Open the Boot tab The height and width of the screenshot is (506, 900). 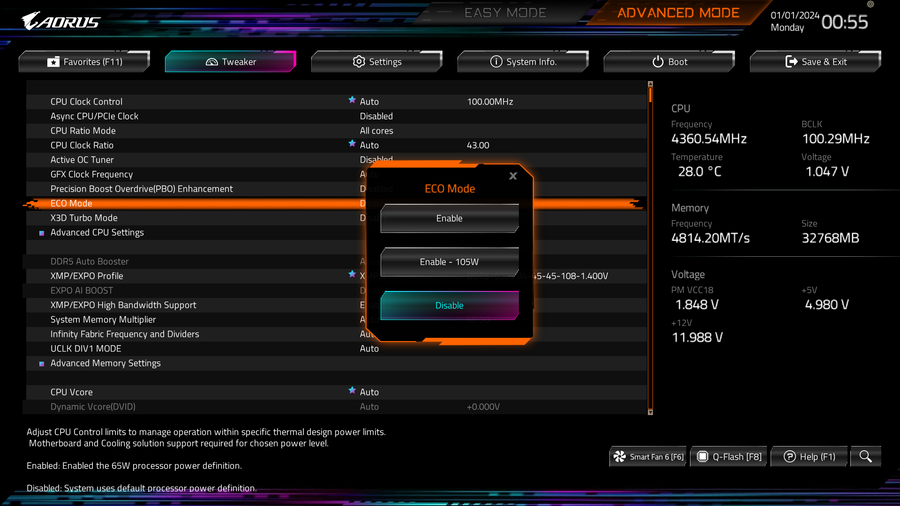[669, 61]
